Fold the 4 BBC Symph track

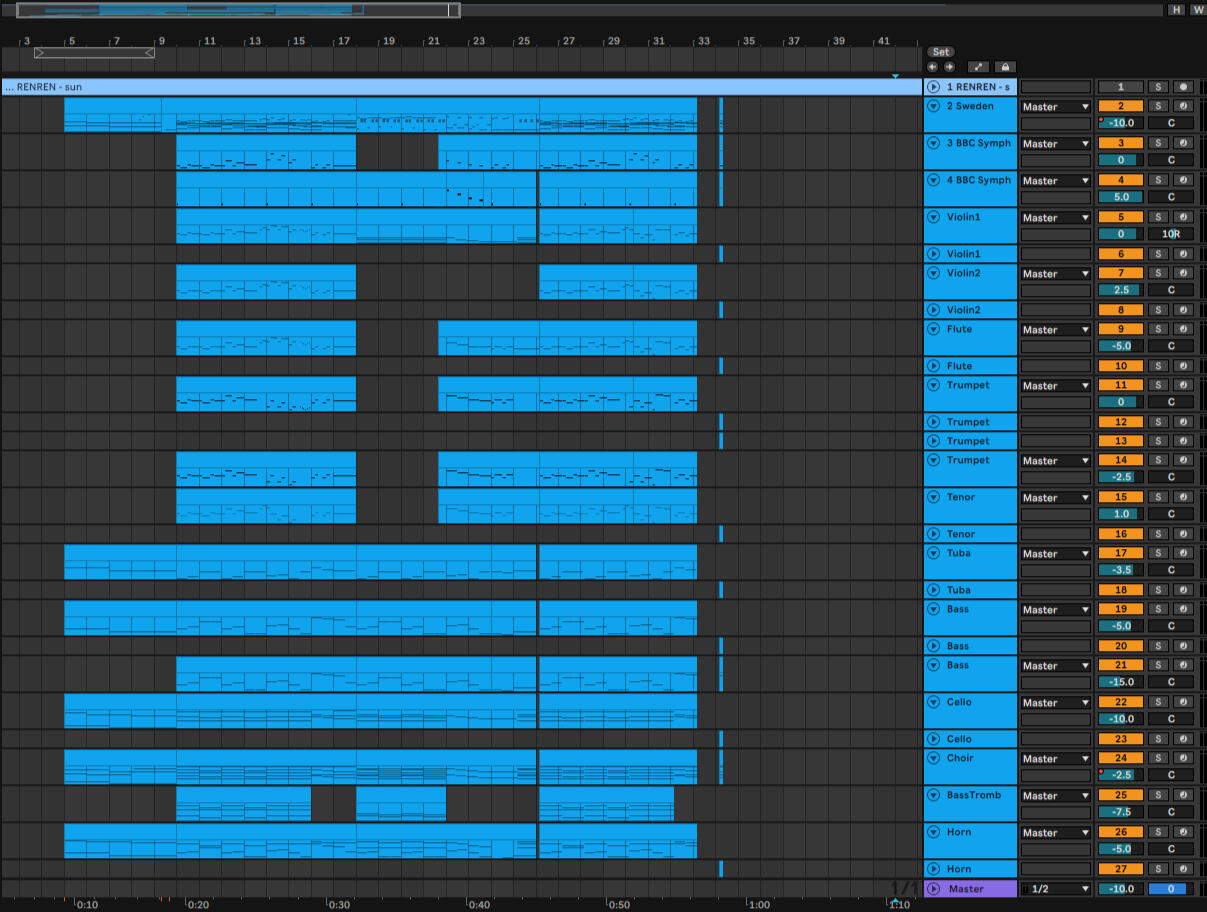coord(934,180)
